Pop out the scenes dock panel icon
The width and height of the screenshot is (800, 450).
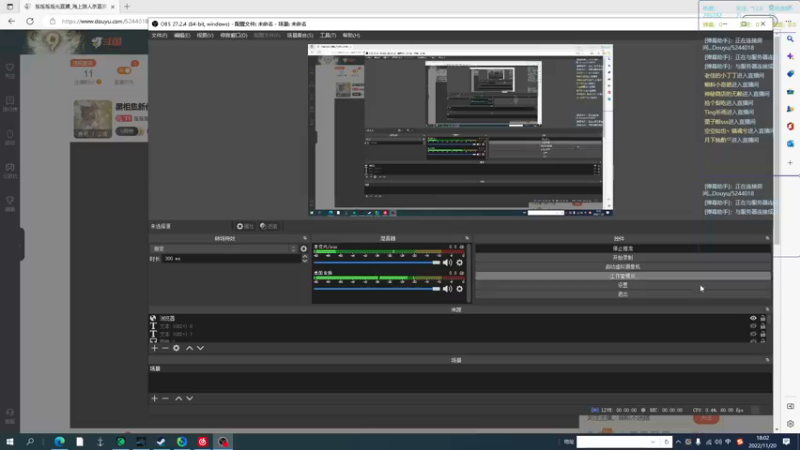(767, 360)
